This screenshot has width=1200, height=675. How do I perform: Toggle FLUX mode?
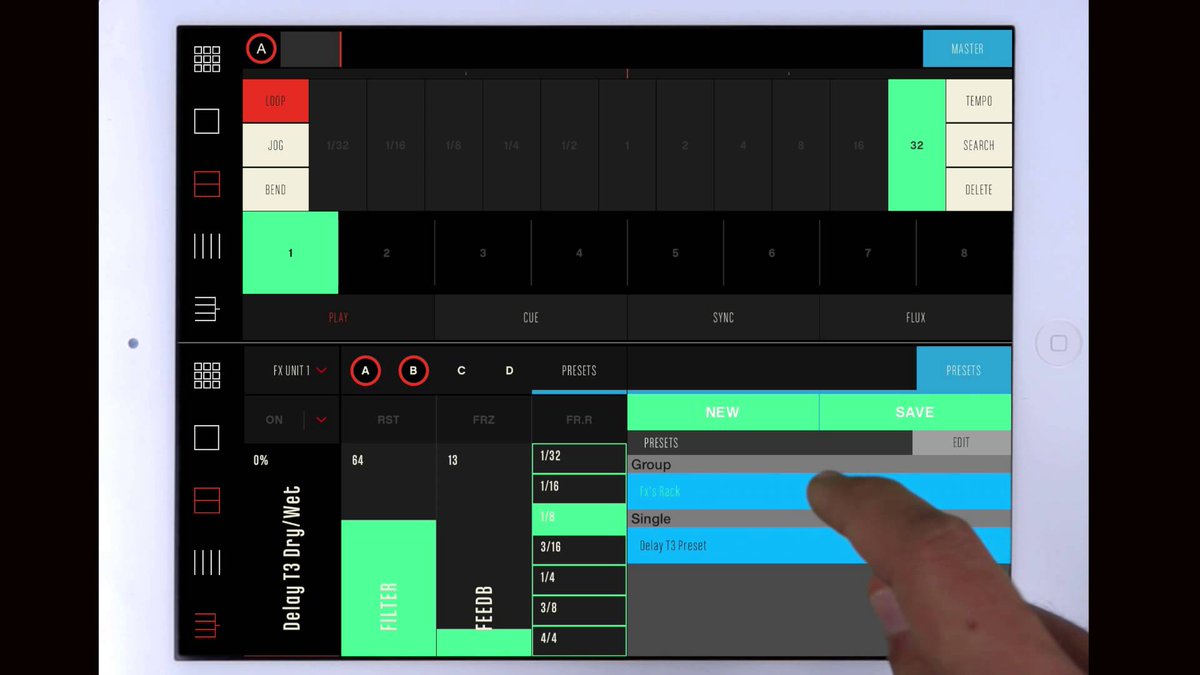tap(916, 318)
